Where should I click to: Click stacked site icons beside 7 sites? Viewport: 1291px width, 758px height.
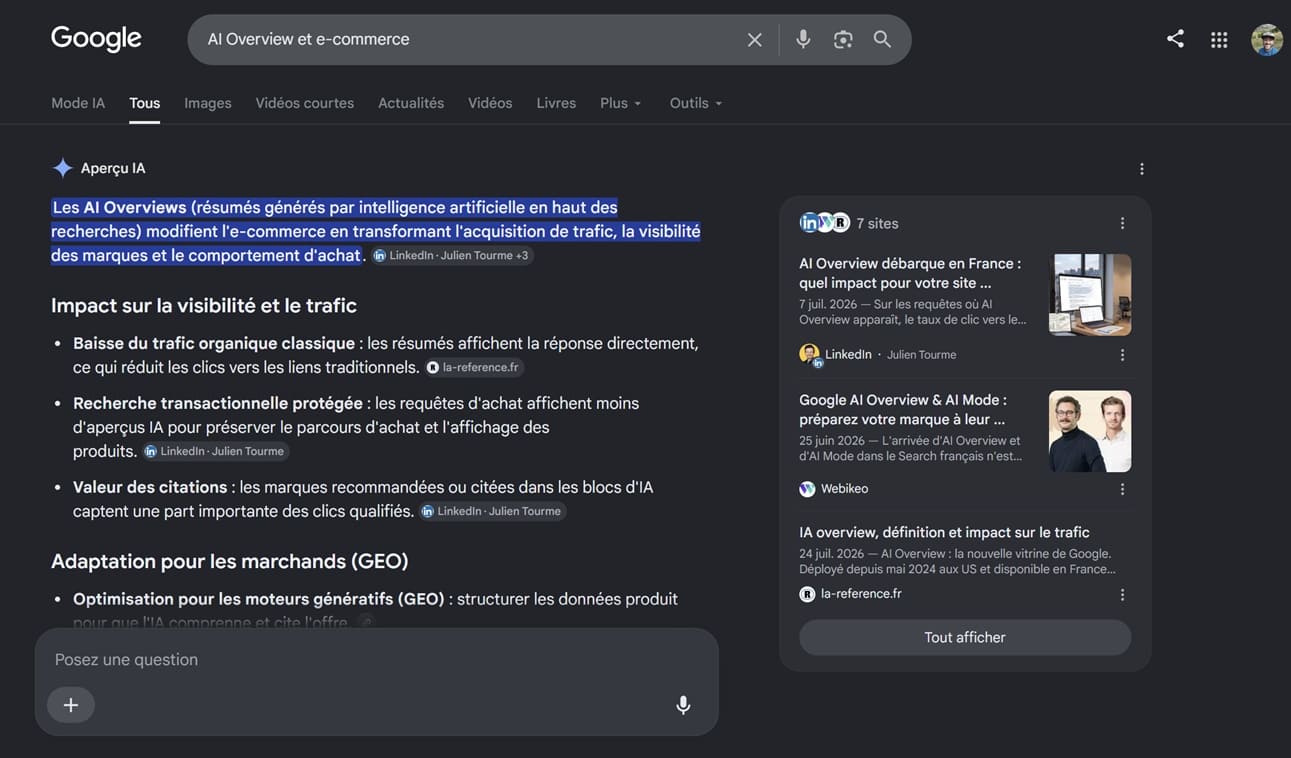[824, 223]
